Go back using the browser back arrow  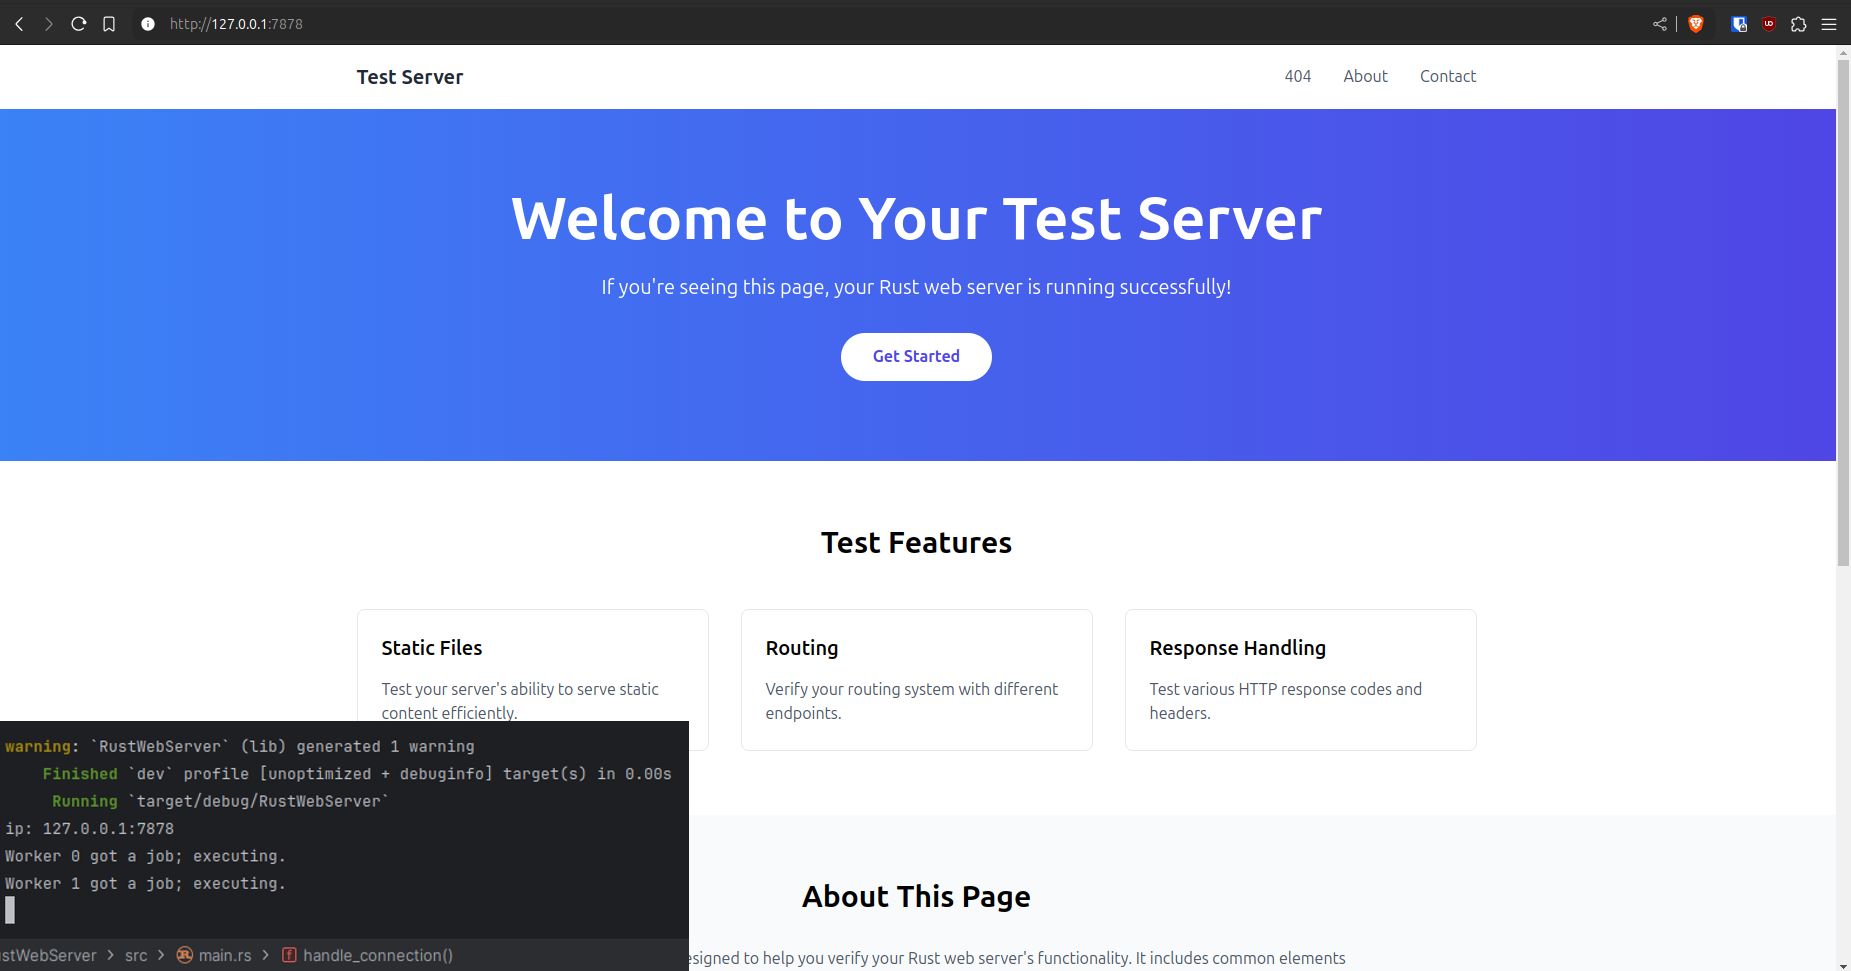pos(19,24)
